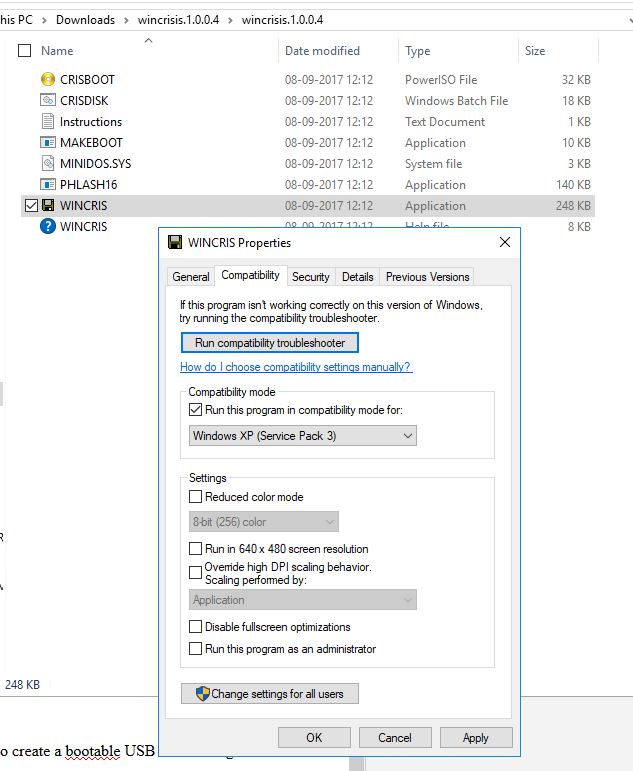Select the MINIDOS.SYS file name

pos(95,164)
